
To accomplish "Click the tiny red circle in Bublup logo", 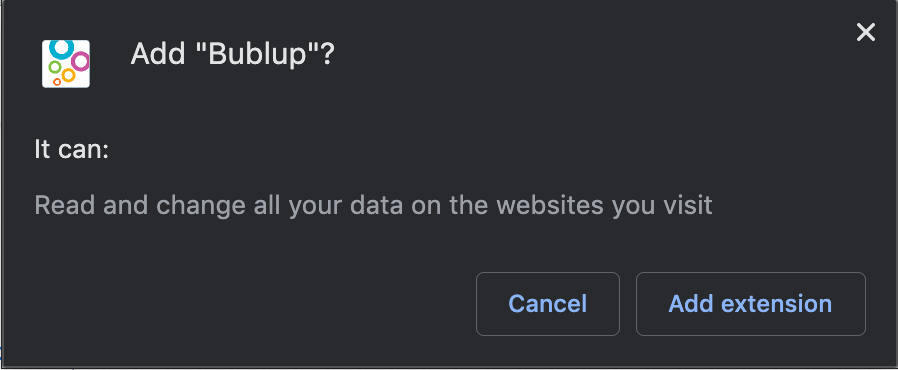I will point(57,82).
